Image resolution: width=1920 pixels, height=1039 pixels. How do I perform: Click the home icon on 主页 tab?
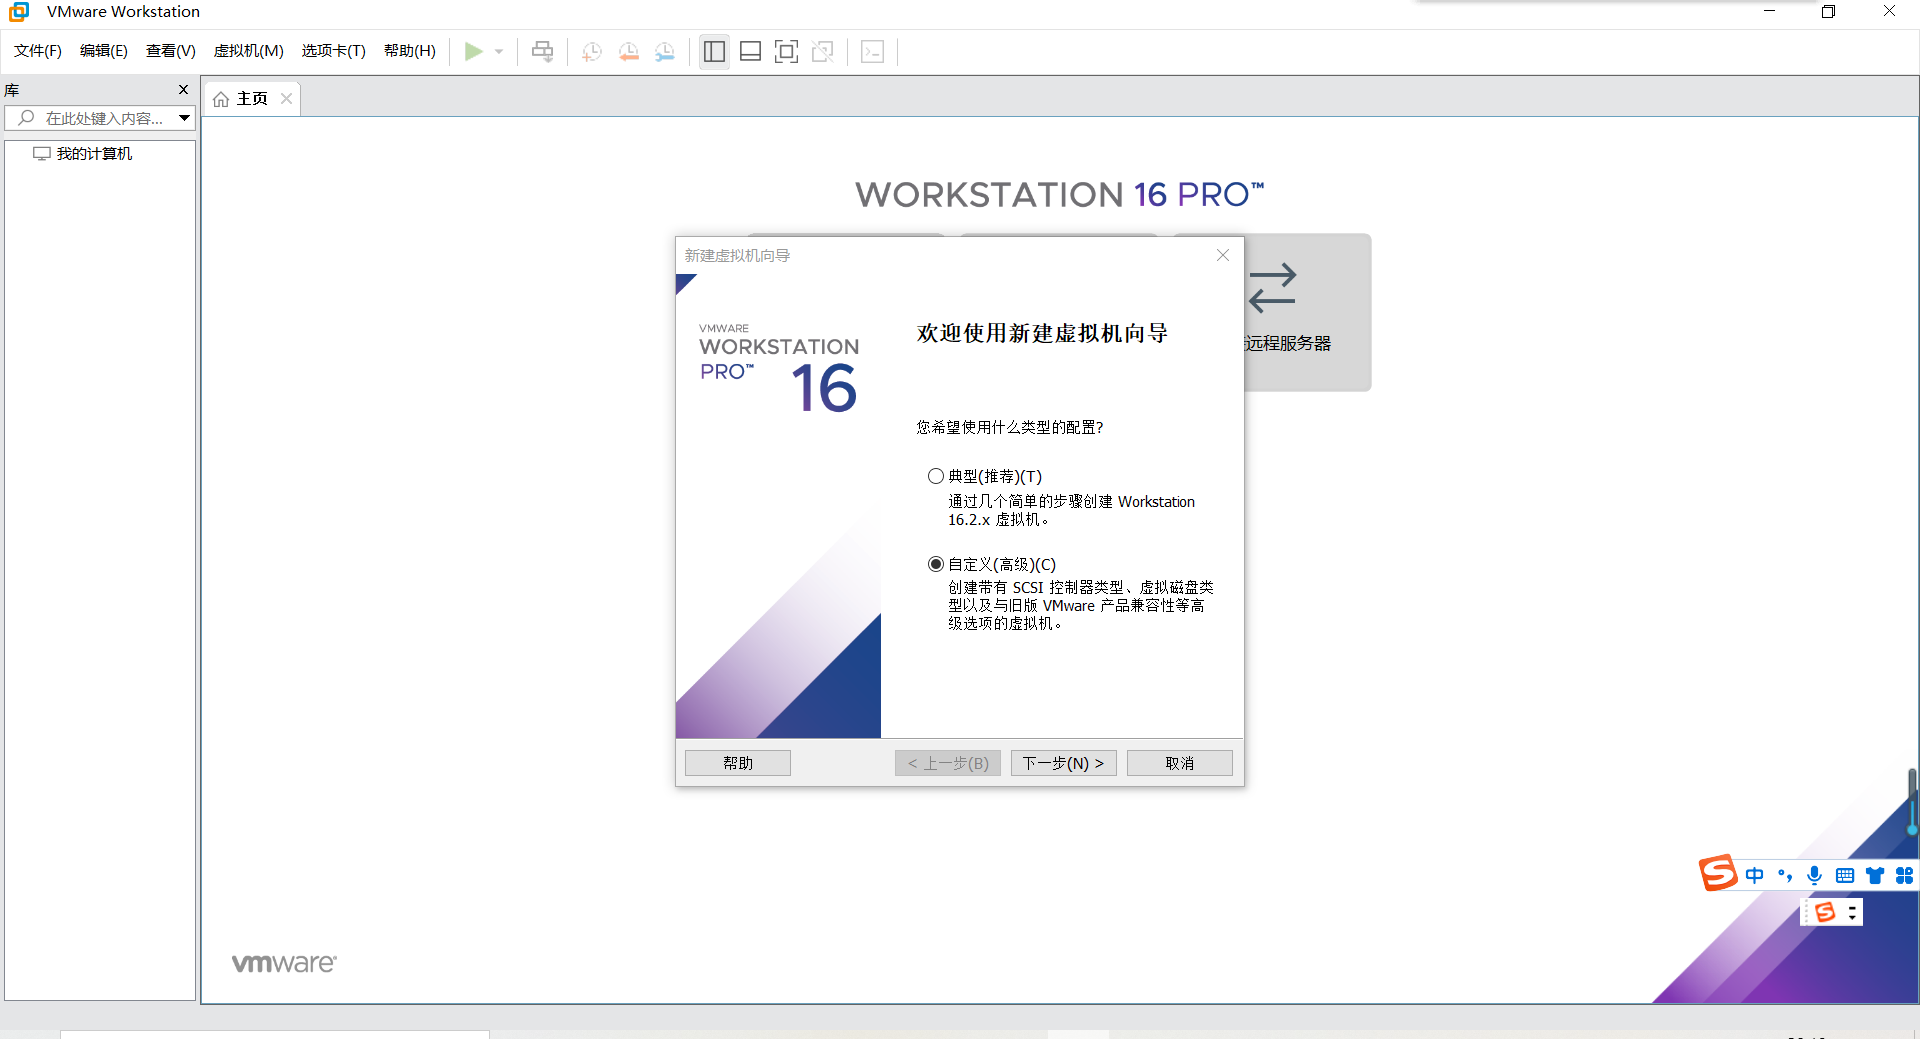(221, 99)
